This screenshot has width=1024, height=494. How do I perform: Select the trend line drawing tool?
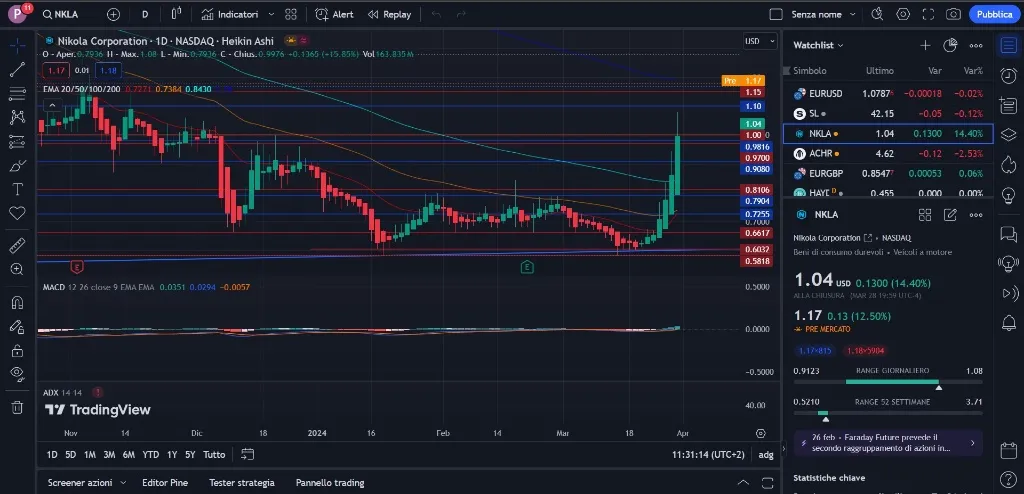[18, 69]
